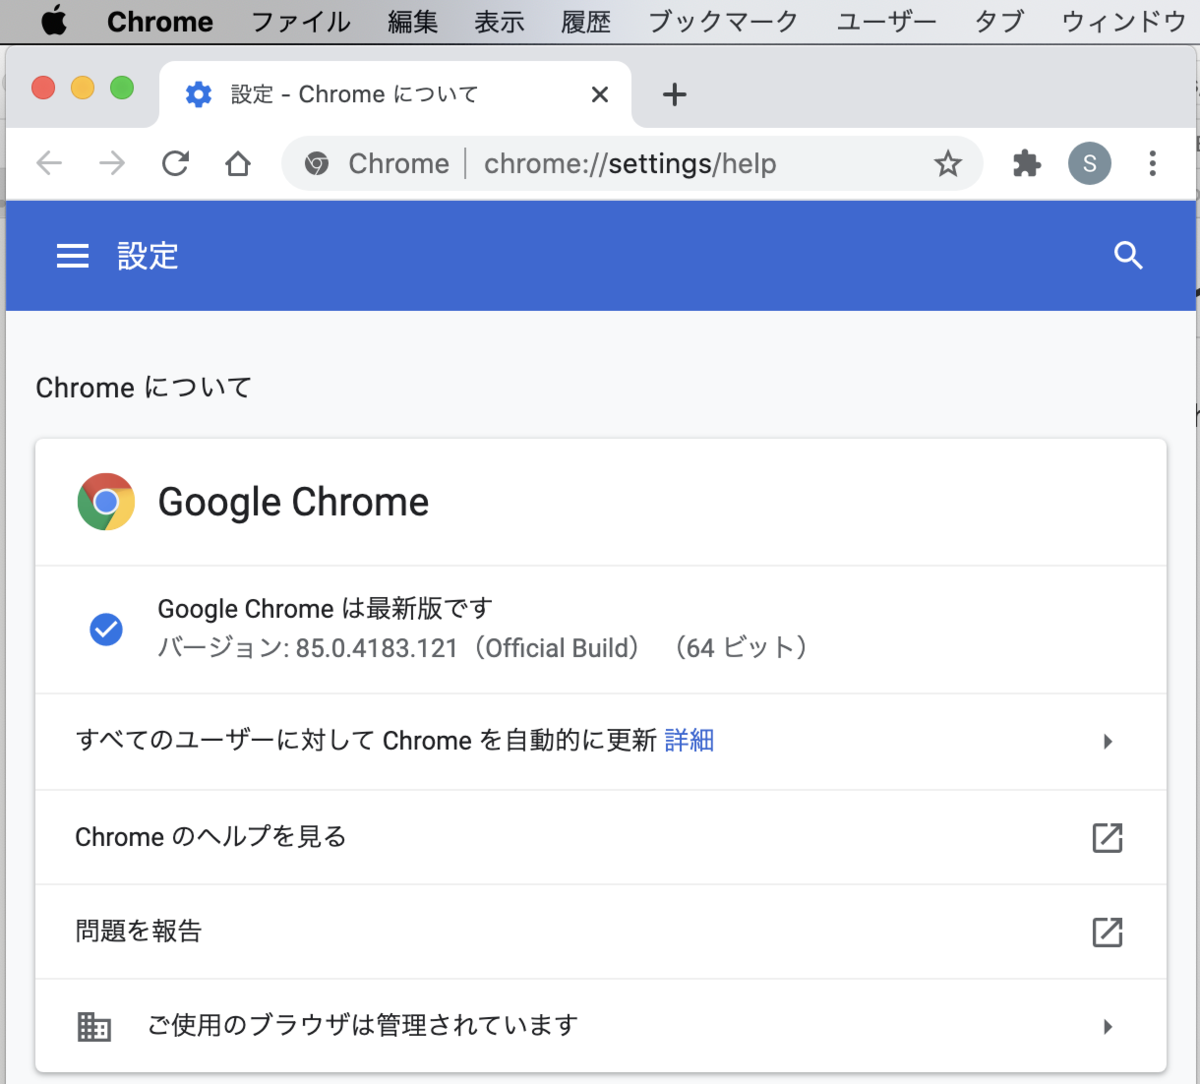Viewport: 1200px width, 1084px height.
Task: Go to the home page icon
Action: [238, 163]
